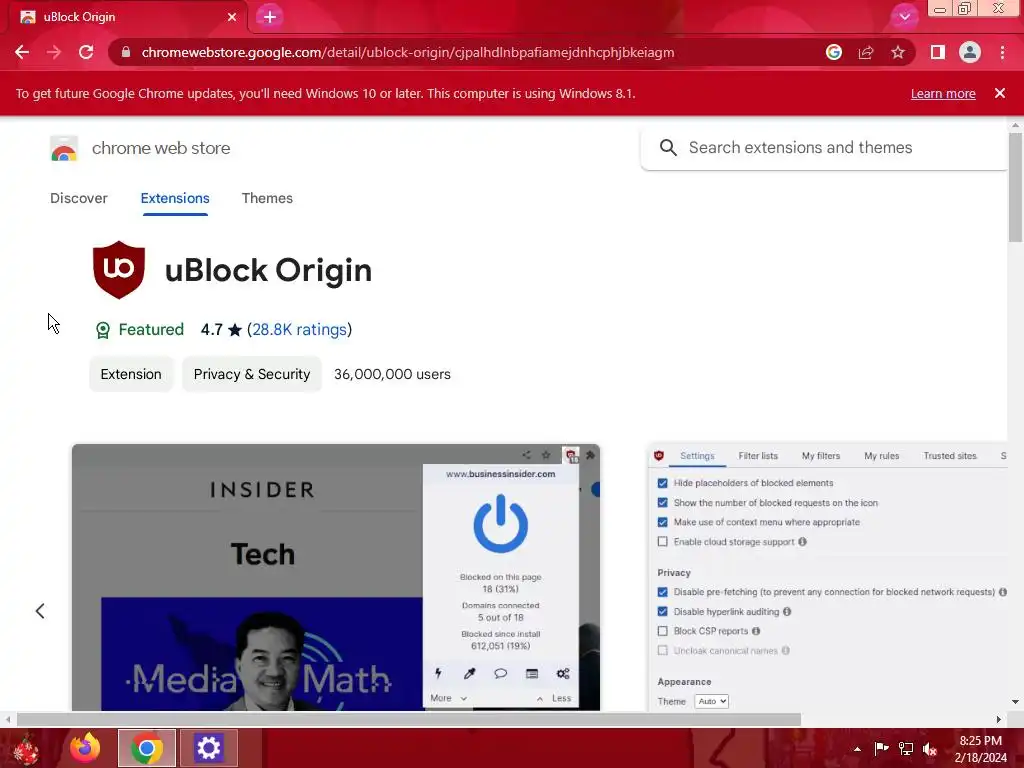The width and height of the screenshot is (1024, 768).
Task: Open the Theme Auto dropdown
Action: pos(711,701)
